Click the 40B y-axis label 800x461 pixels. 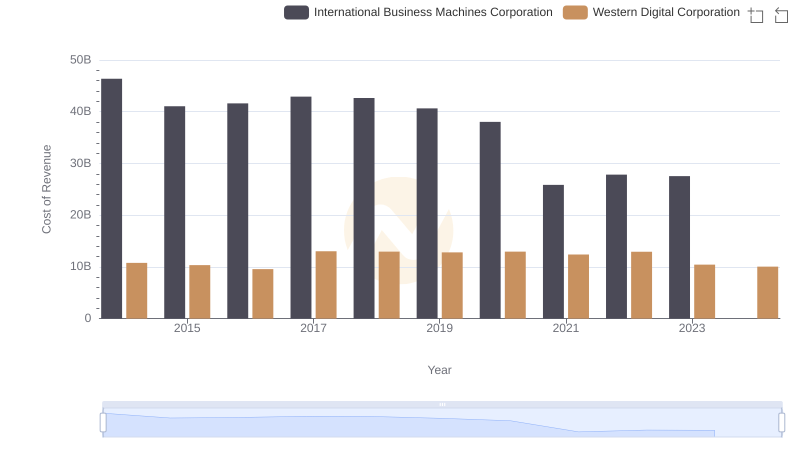point(81,111)
